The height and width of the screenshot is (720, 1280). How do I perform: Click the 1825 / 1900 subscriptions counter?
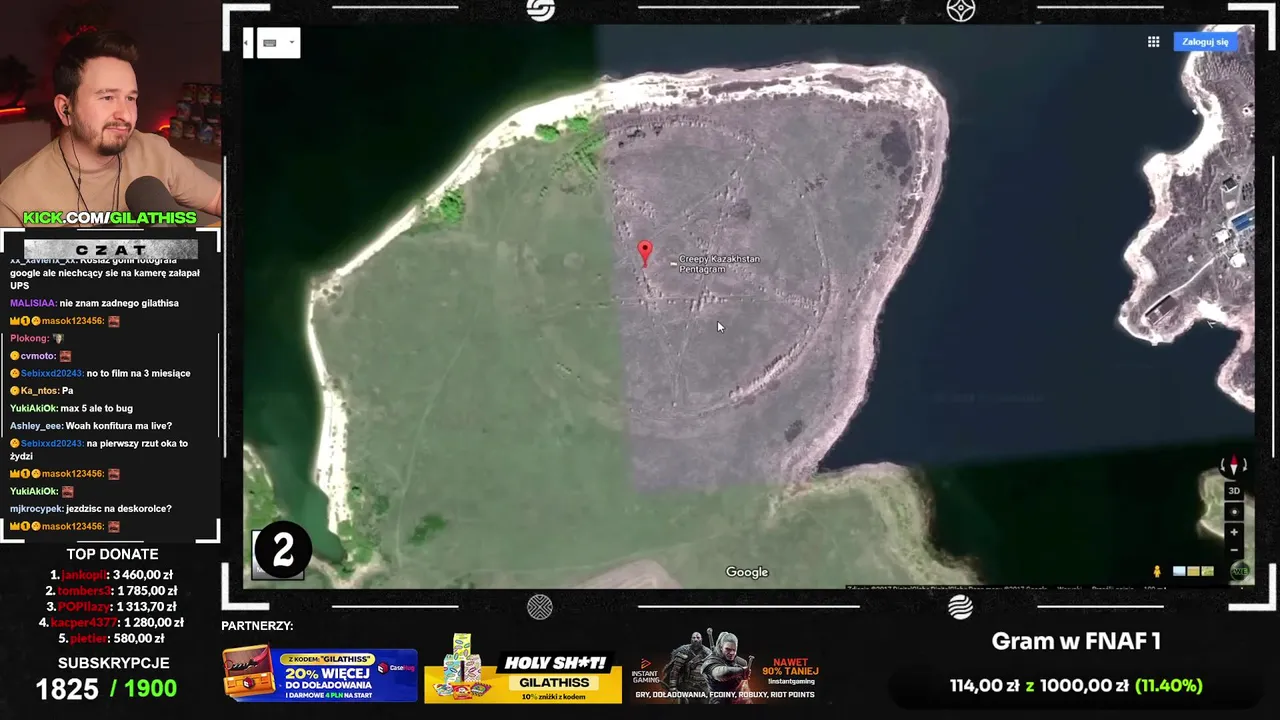coord(106,689)
